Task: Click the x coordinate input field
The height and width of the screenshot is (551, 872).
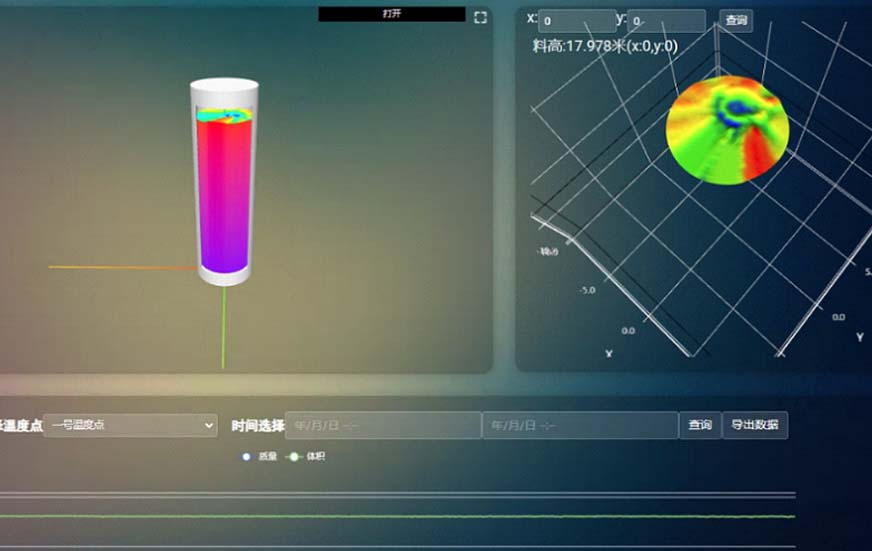Action: click(577, 20)
